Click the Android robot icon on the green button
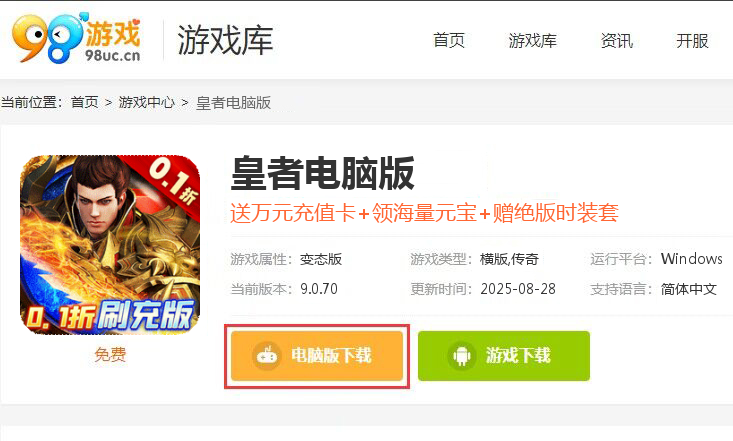The width and height of the screenshot is (733, 441). point(462,356)
